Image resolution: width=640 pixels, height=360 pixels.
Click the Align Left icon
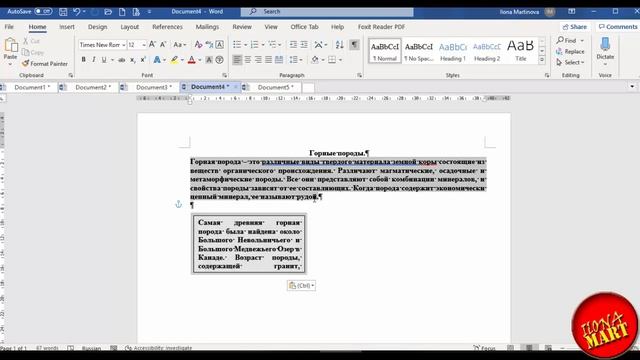click(x=237, y=60)
